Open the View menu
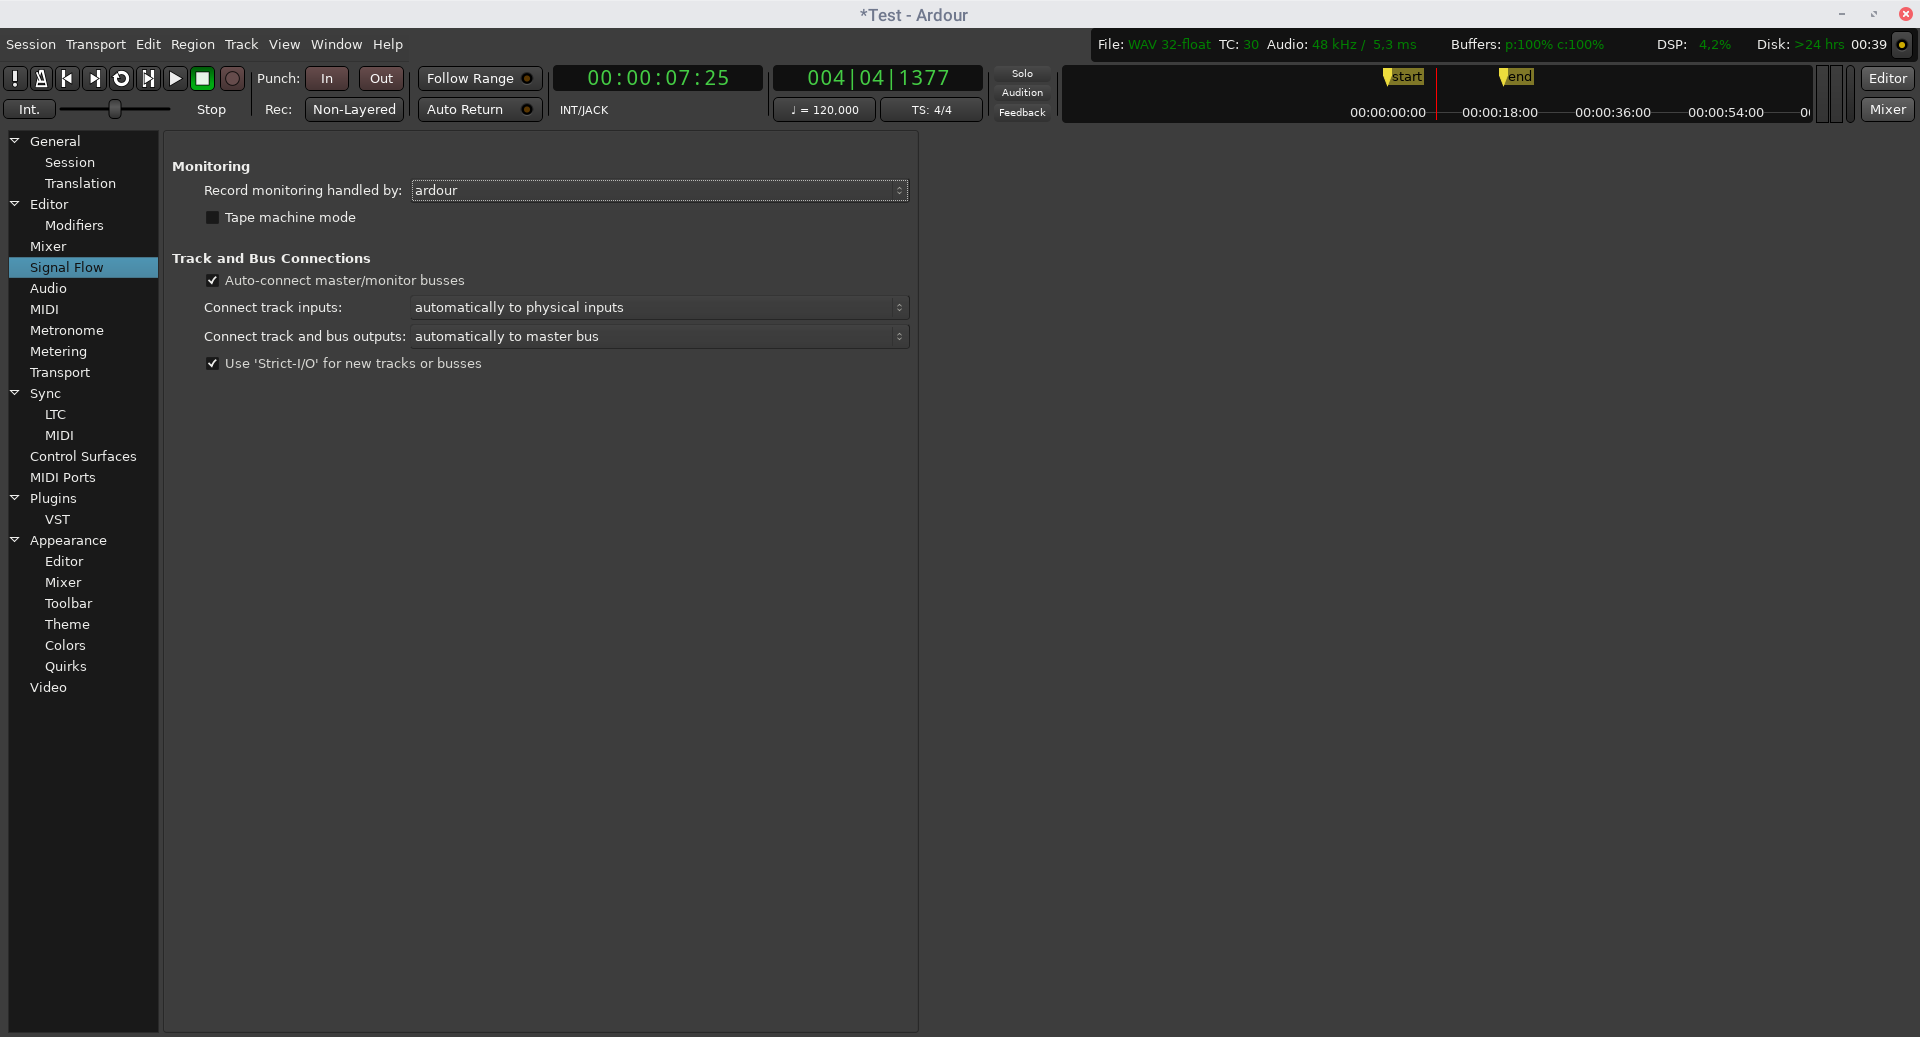Viewport: 1920px width, 1037px height. point(284,44)
